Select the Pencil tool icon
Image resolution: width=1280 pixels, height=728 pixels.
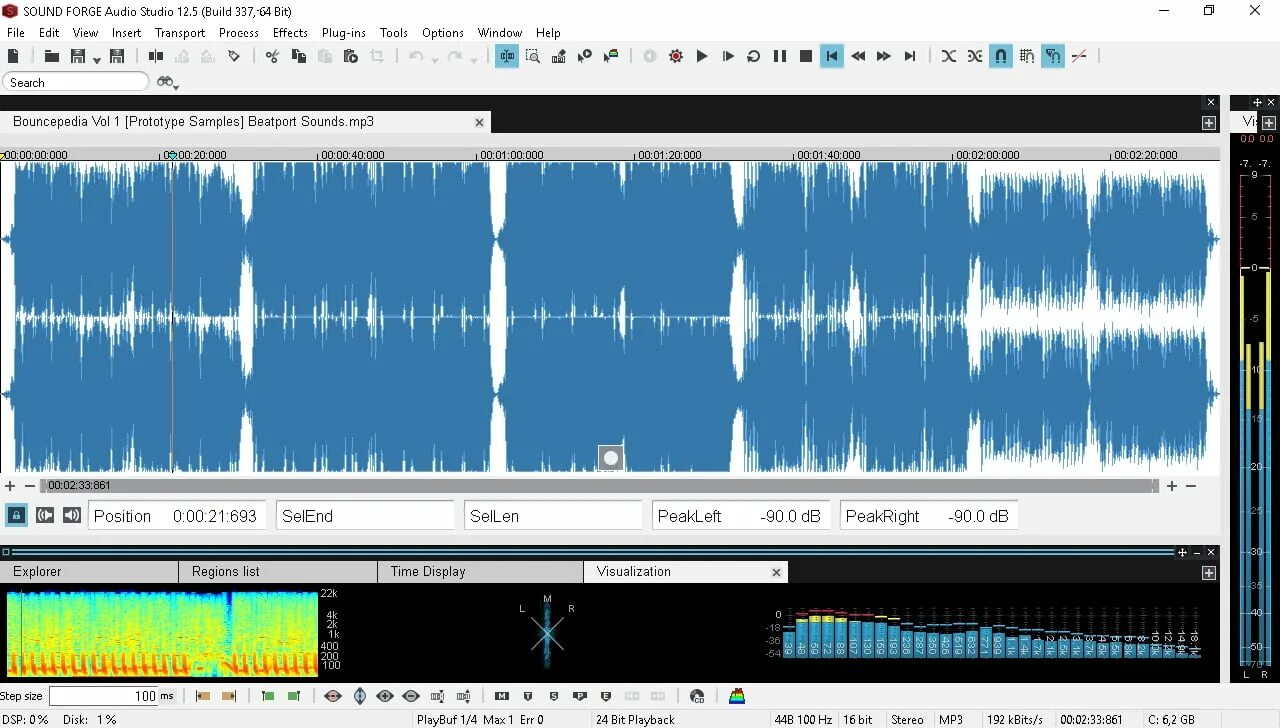tap(559, 57)
